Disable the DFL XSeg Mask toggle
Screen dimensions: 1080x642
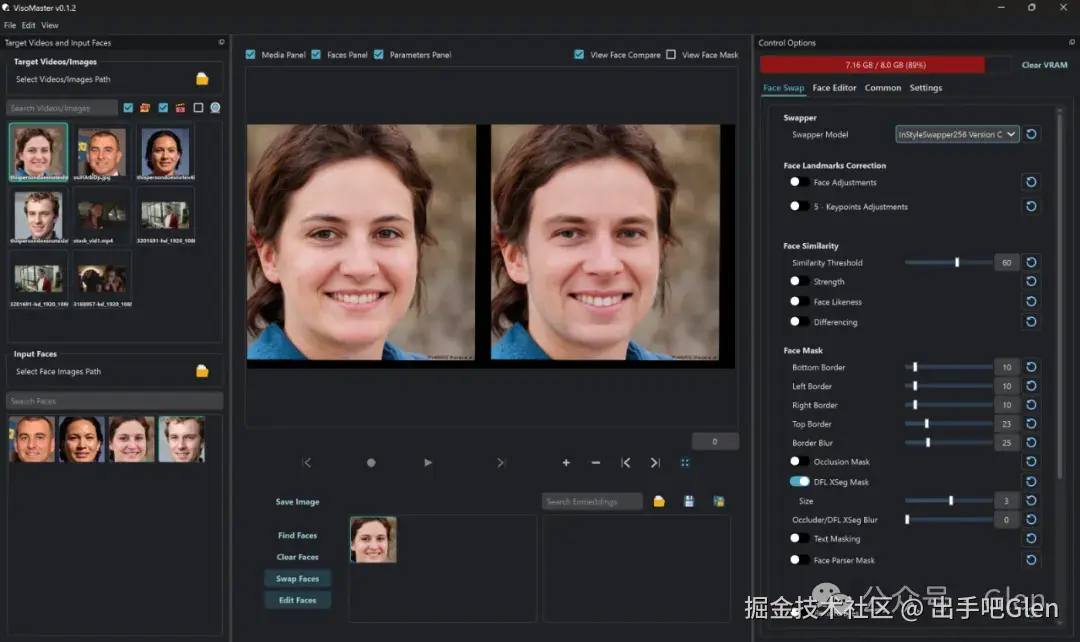(799, 482)
